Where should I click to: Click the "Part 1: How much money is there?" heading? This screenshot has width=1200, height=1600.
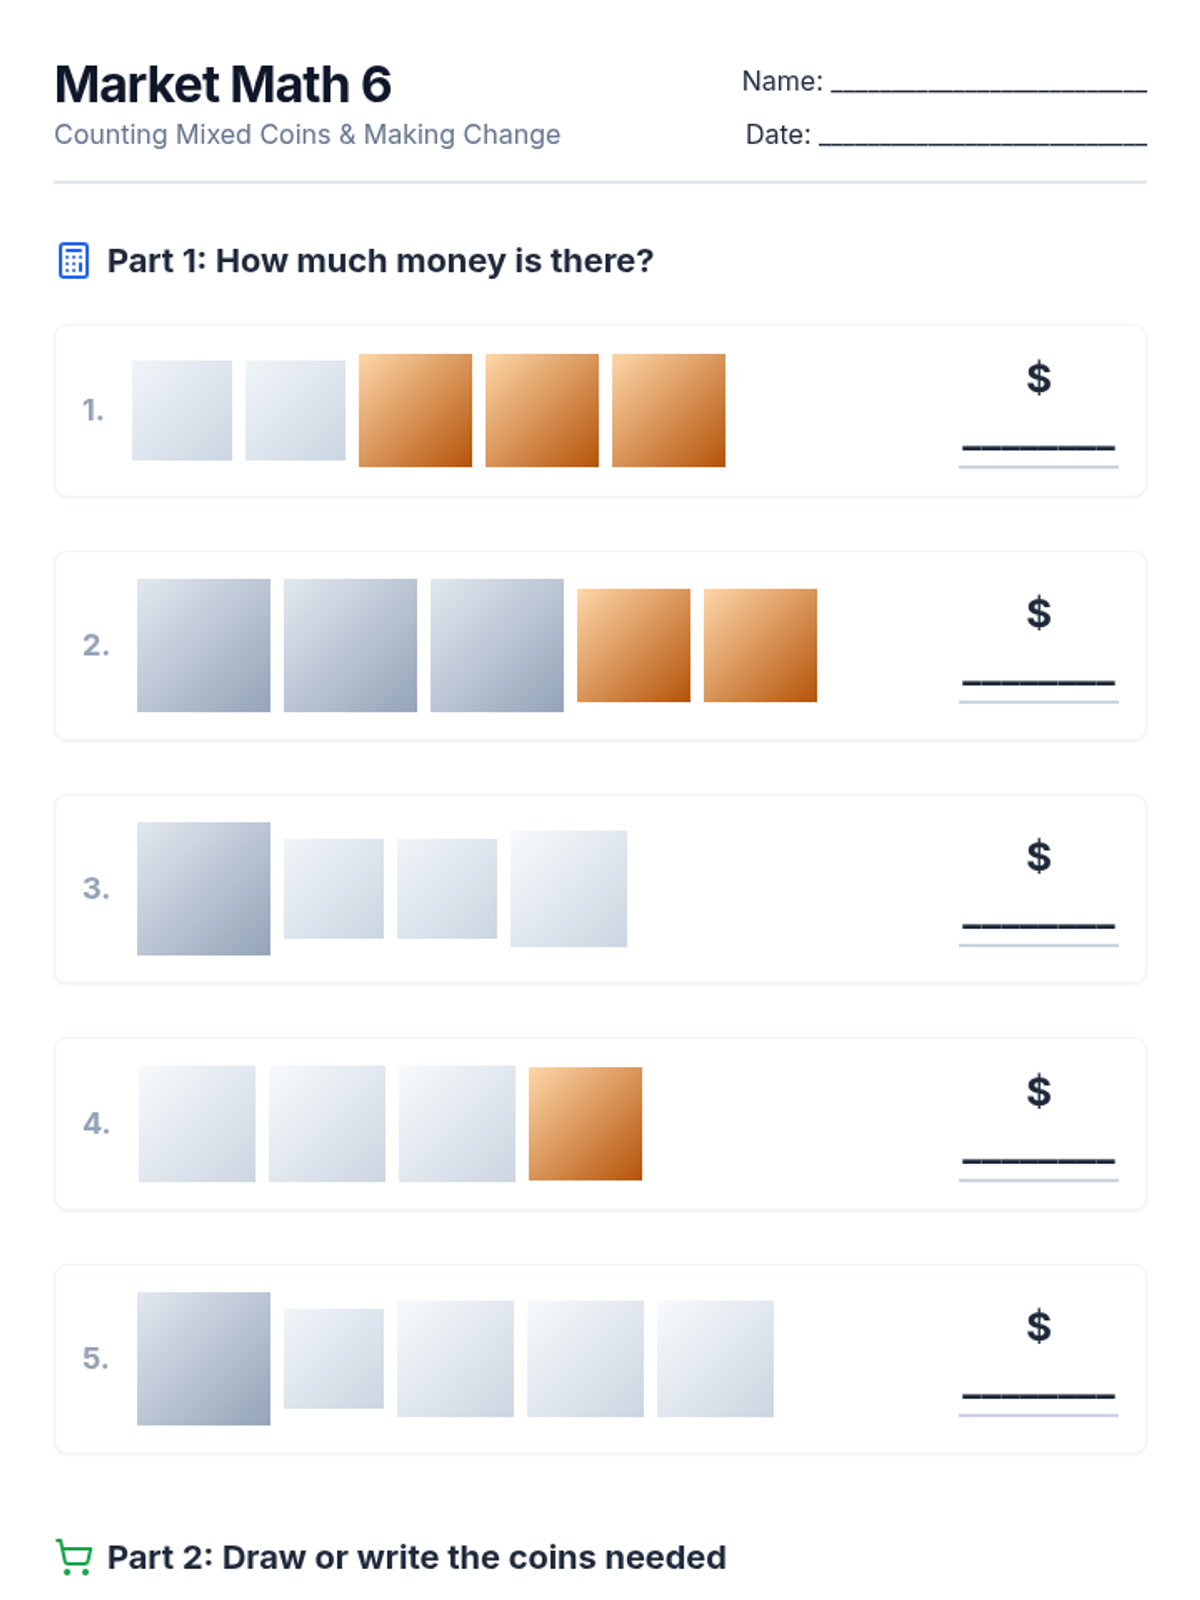[x=380, y=261]
